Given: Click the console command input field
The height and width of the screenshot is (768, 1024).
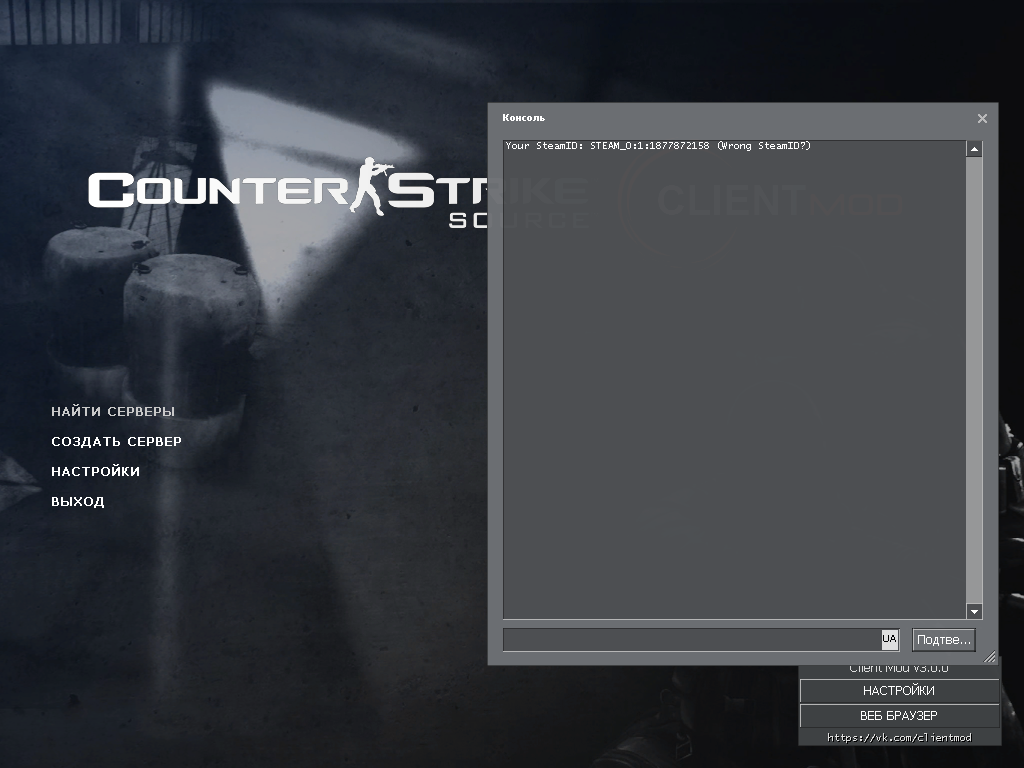Looking at the screenshot, I should tap(692, 639).
